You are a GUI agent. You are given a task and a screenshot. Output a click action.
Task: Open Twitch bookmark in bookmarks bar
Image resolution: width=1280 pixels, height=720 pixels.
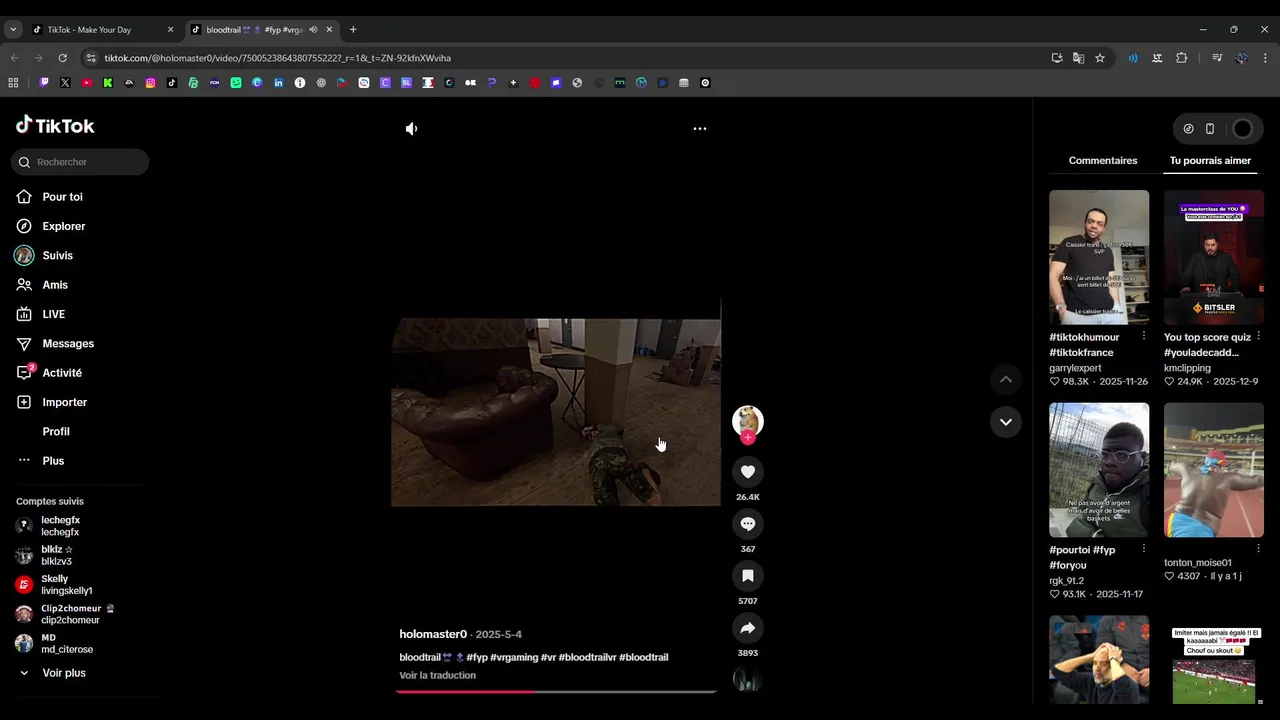(44, 83)
